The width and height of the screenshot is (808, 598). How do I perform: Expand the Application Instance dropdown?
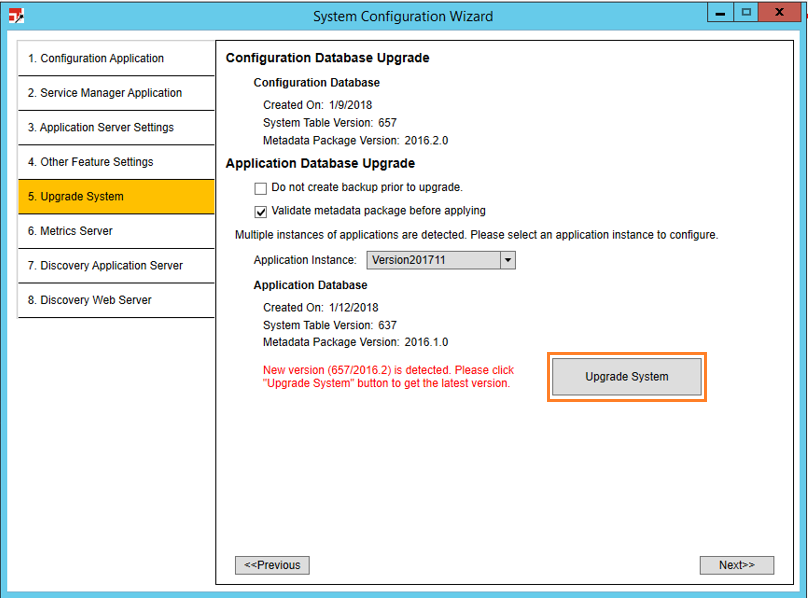click(x=507, y=260)
